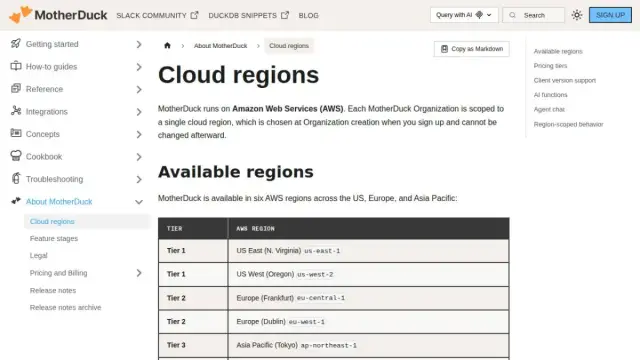Expand the Getting started section
This screenshot has height=360, width=640.
pyautogui.click(x=139, y=44)
